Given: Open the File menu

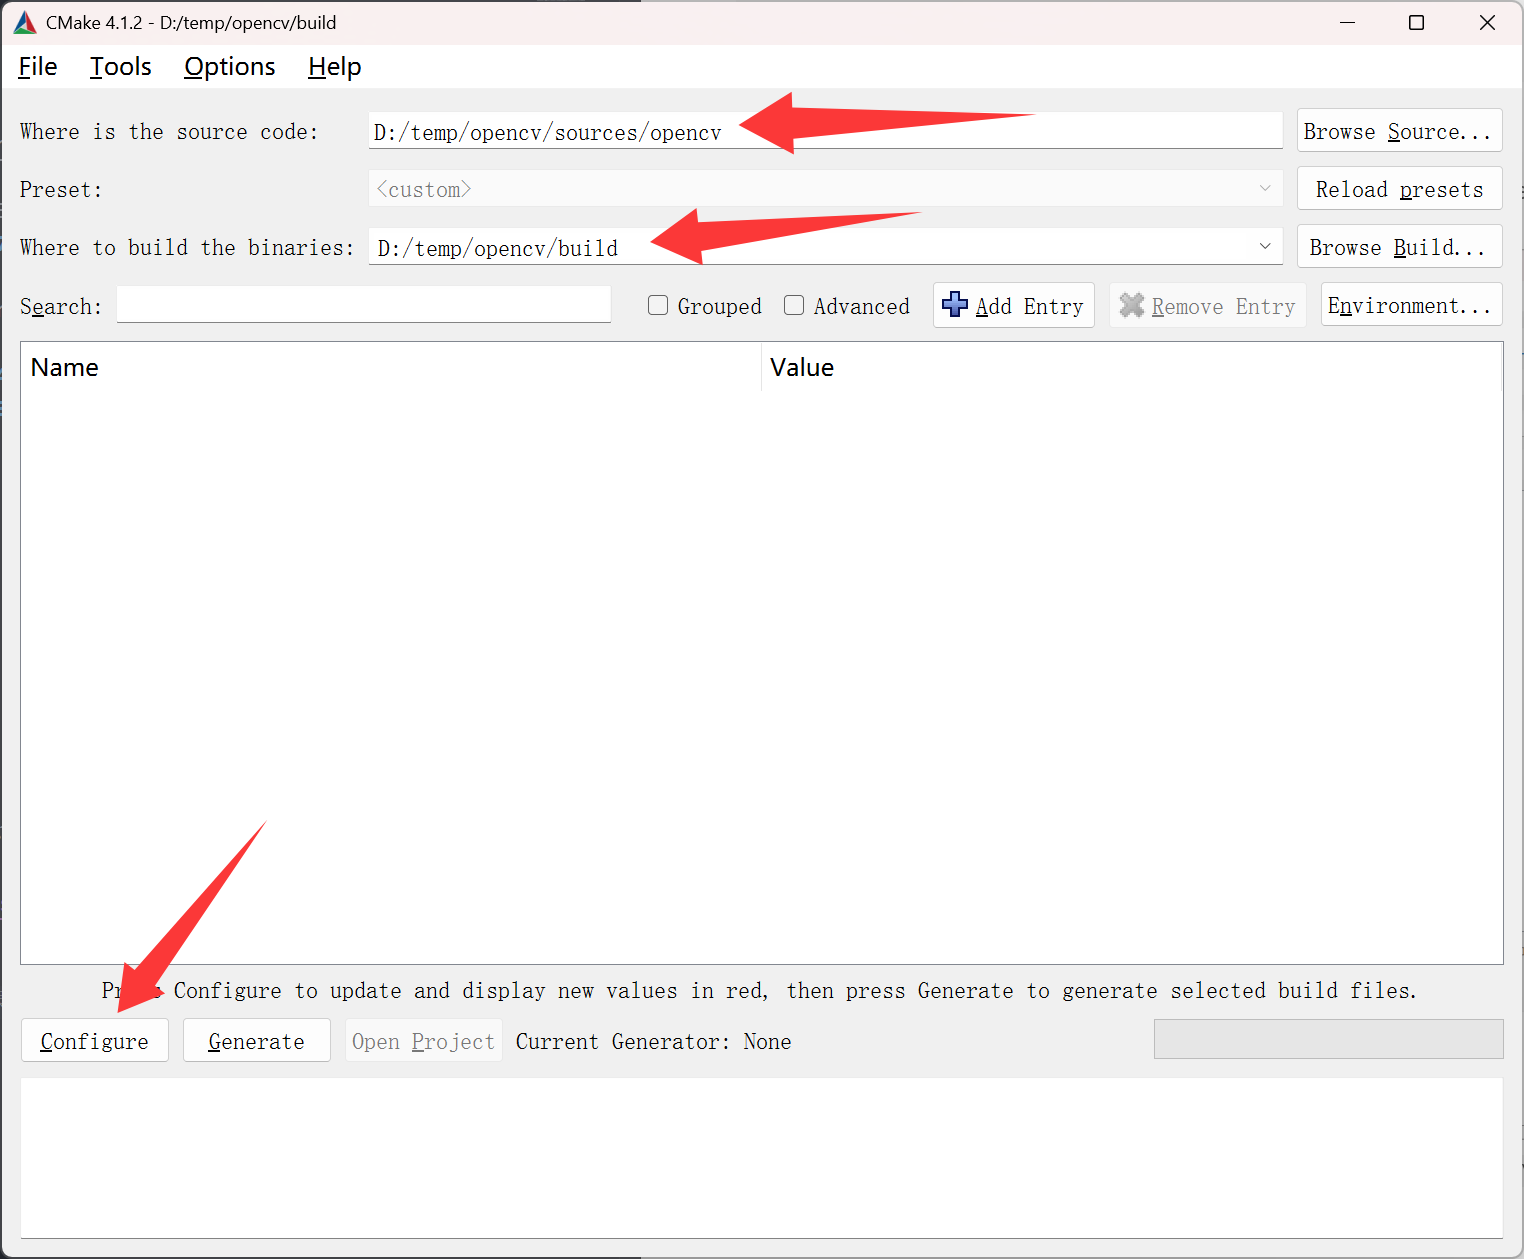Looking at the screenshot, I should point(38,67).
